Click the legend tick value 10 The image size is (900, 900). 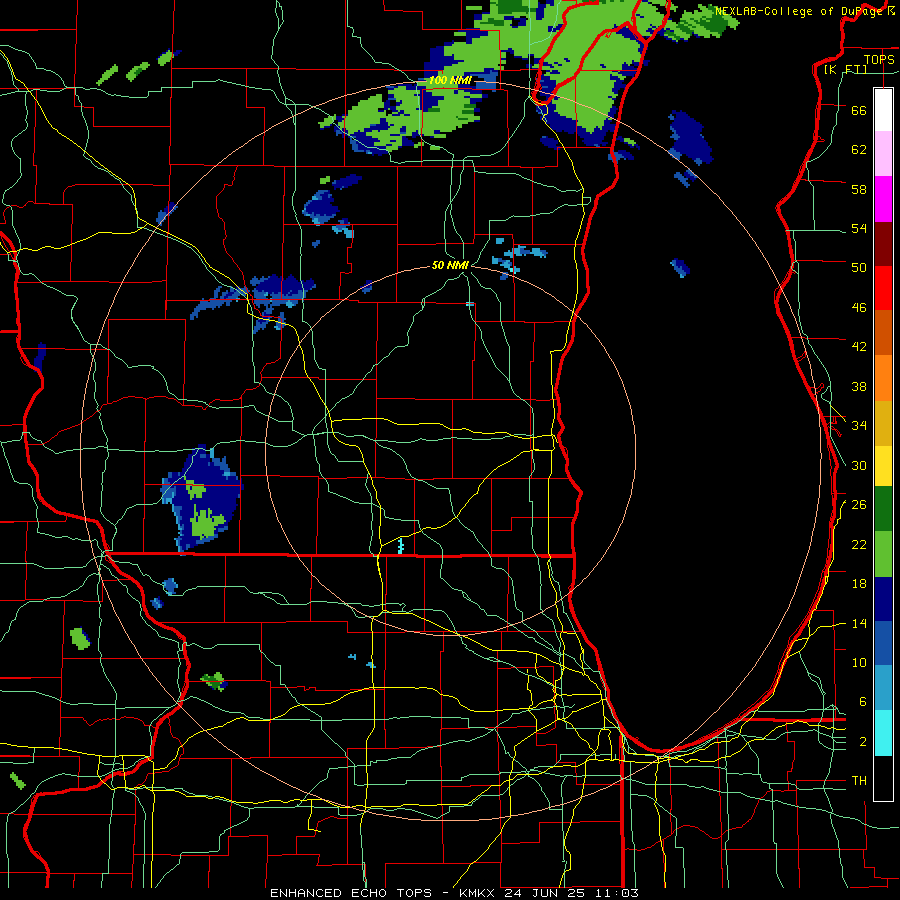point(859,662)
